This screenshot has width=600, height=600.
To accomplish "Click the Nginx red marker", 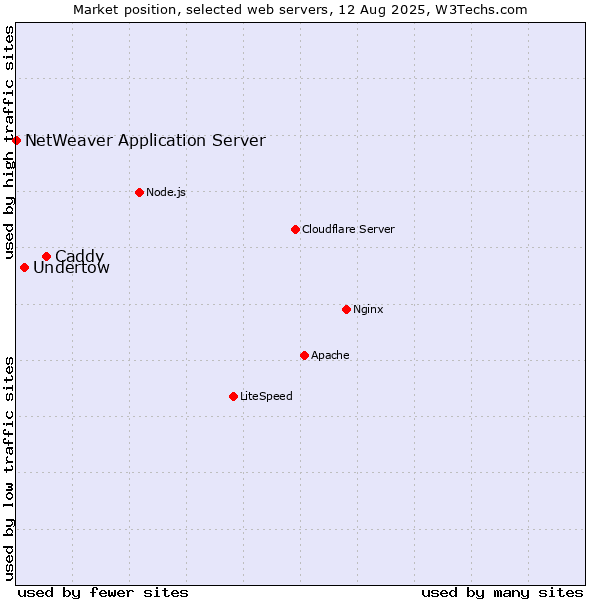I will (347, 309).
